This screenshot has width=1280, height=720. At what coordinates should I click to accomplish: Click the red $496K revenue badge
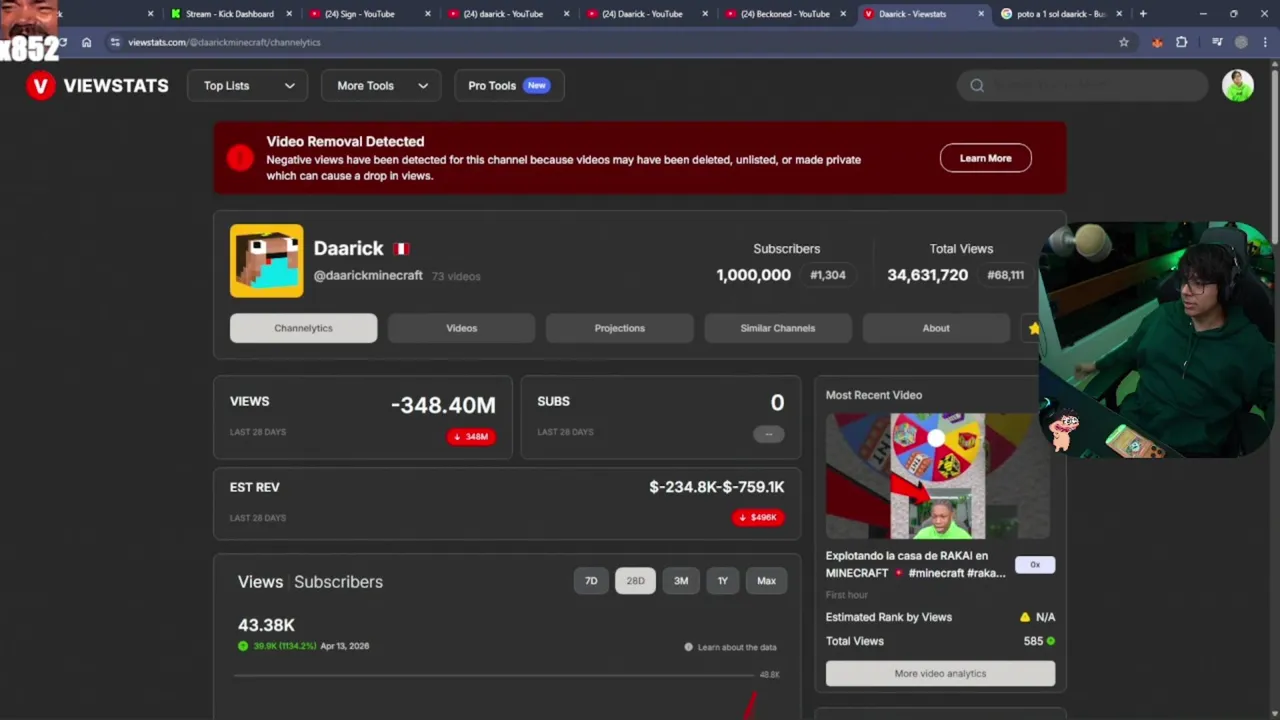click(758, 518)
